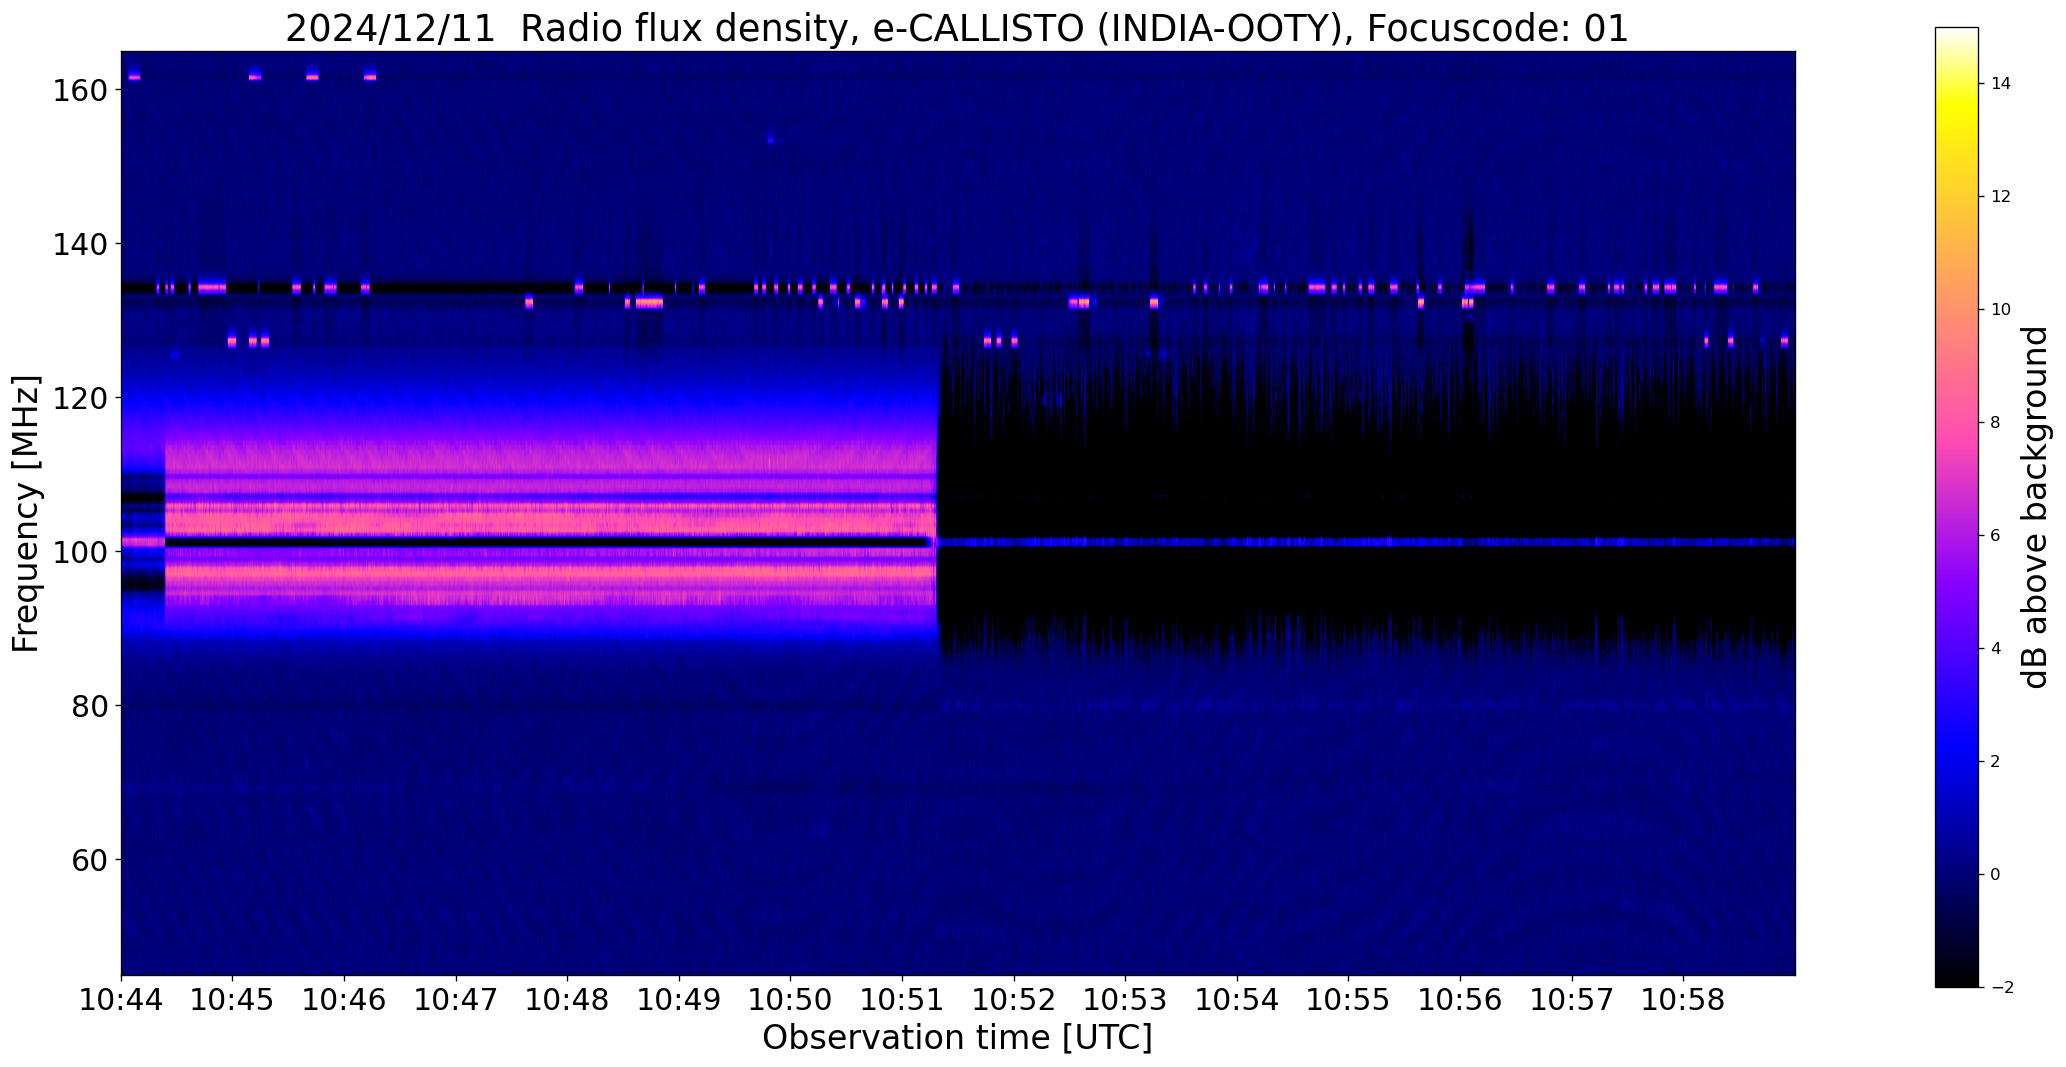Viewport: 2066px width, 1067px height.
Task: Click the colorbar tick label 2
Action: point(1995,762)
